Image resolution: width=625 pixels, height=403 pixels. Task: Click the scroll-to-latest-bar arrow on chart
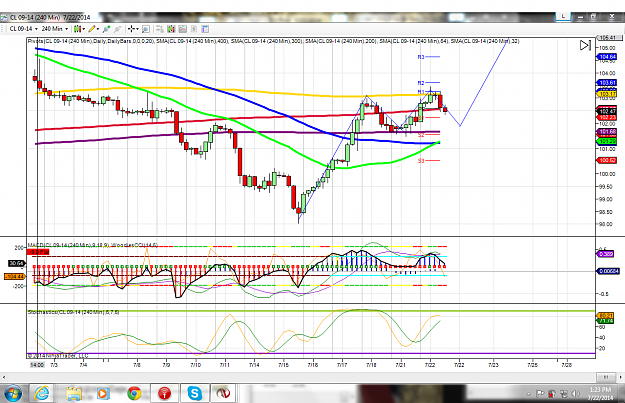click(585, 45)
